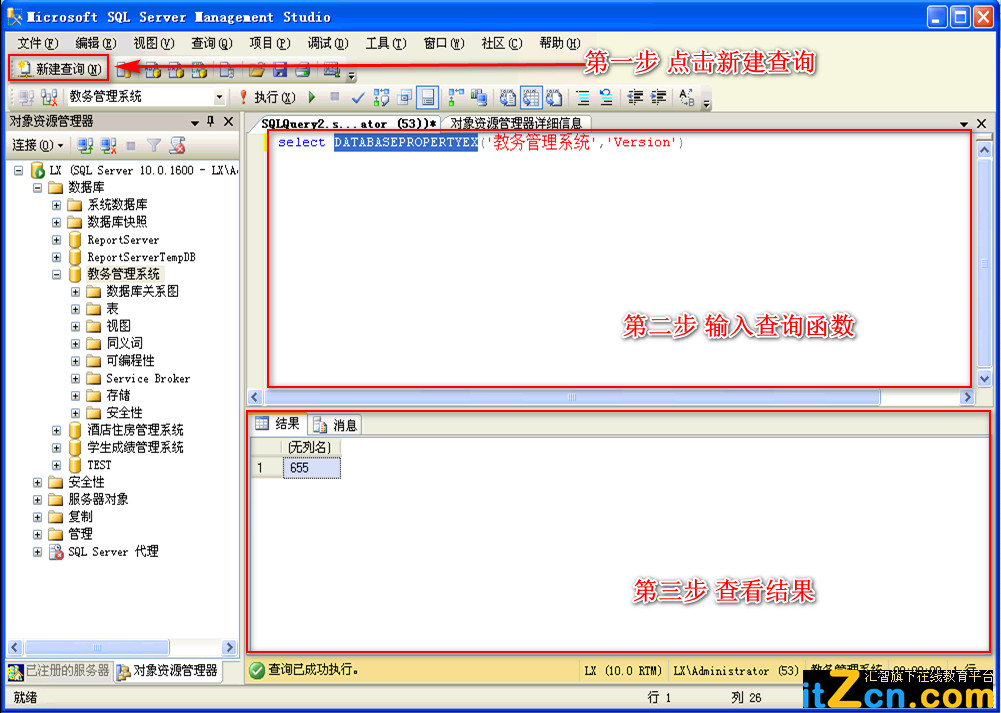1001x713 pixels.
Task: Switch to 对象资源管理器详细信息 tab
Action: click(x=516, y=123)
